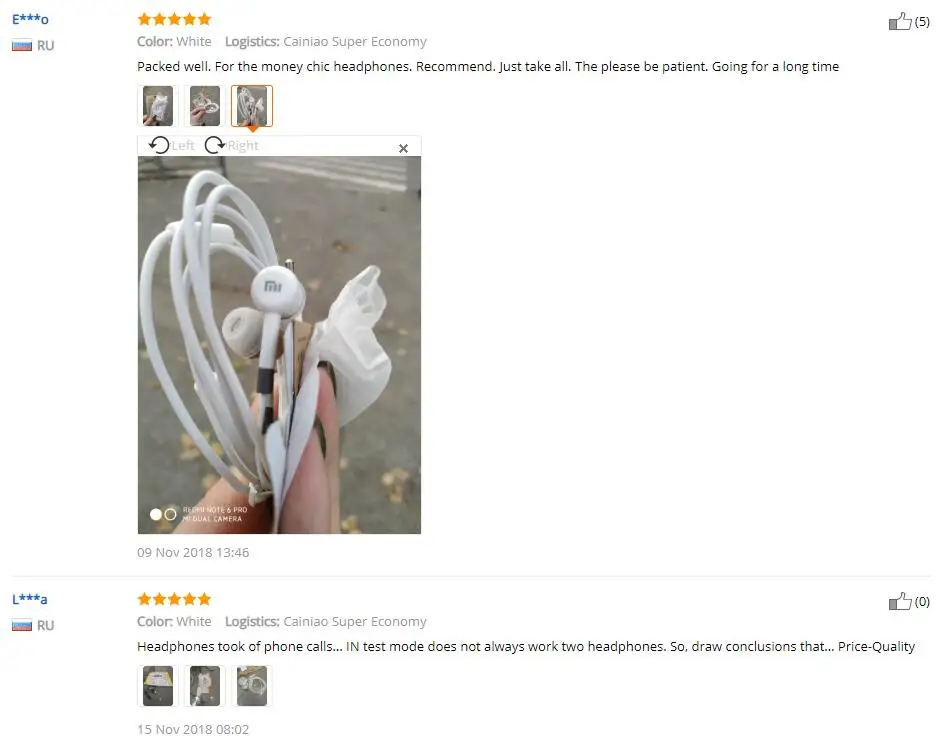949x741 pixels.
Task: Click the enlarged Mi earphones photo
Action: [279, 345]
